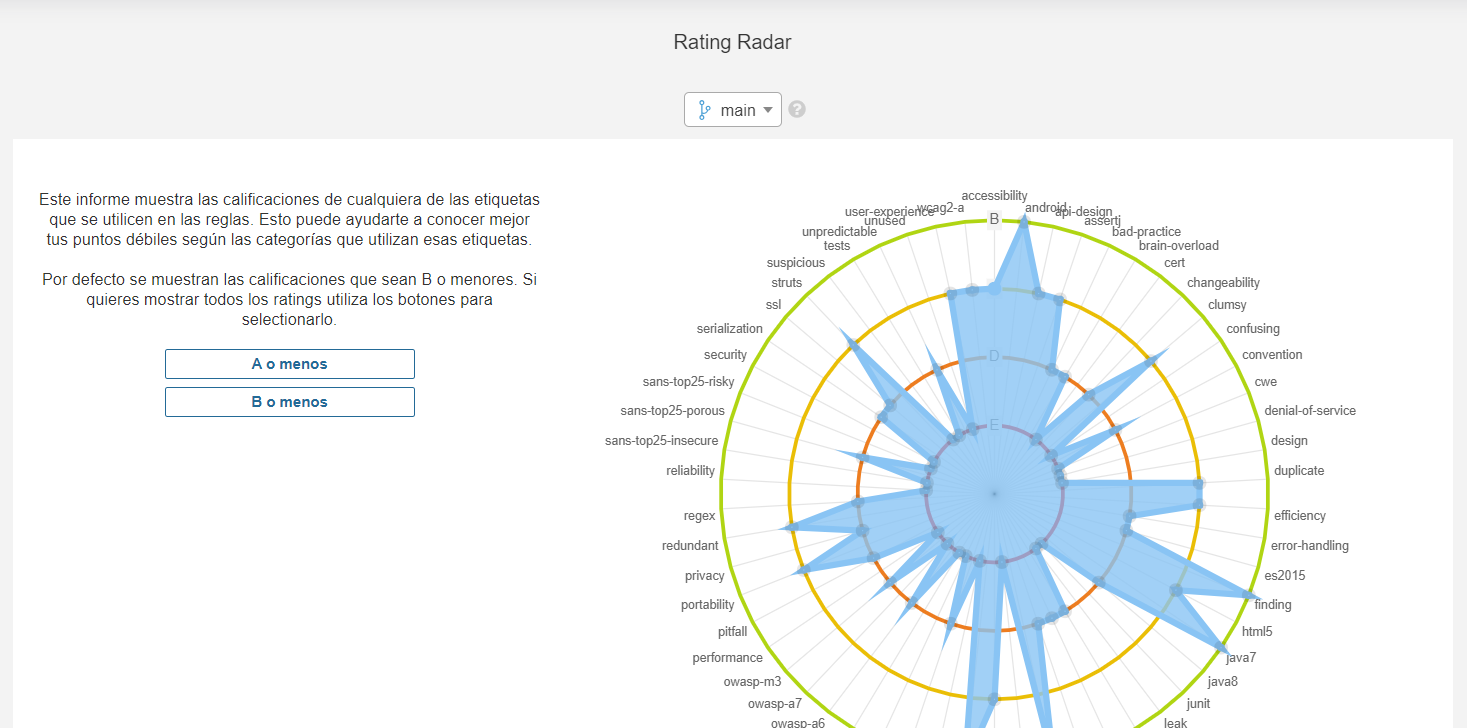
Task: Click the cwe axis label
Action: [x=1266, y=382]
